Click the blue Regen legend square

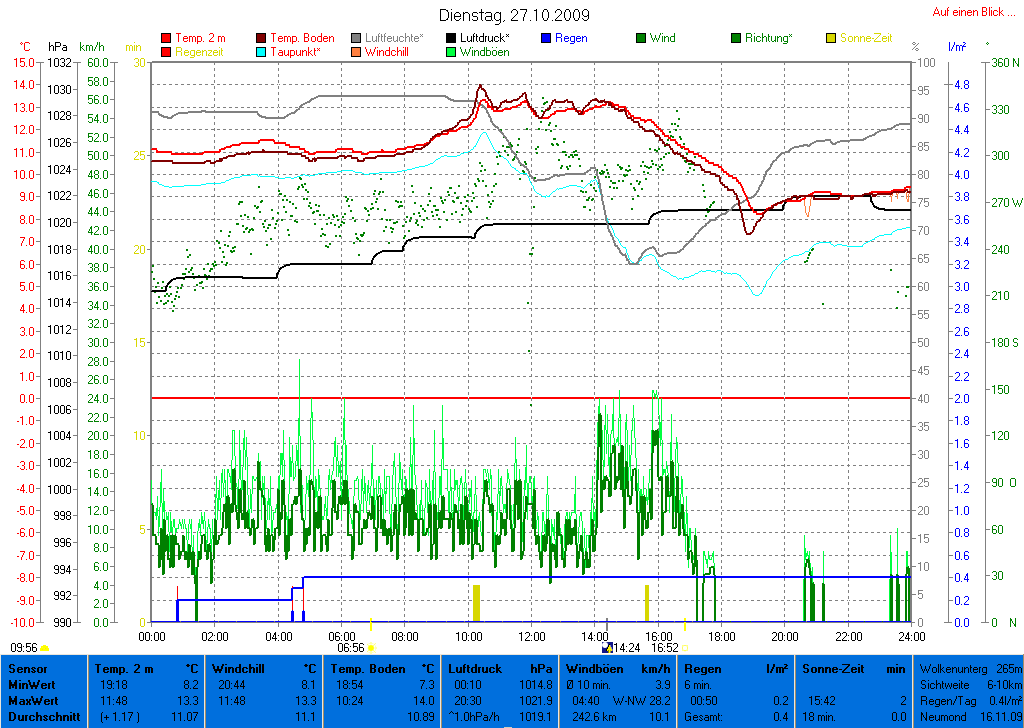(546, 38)
